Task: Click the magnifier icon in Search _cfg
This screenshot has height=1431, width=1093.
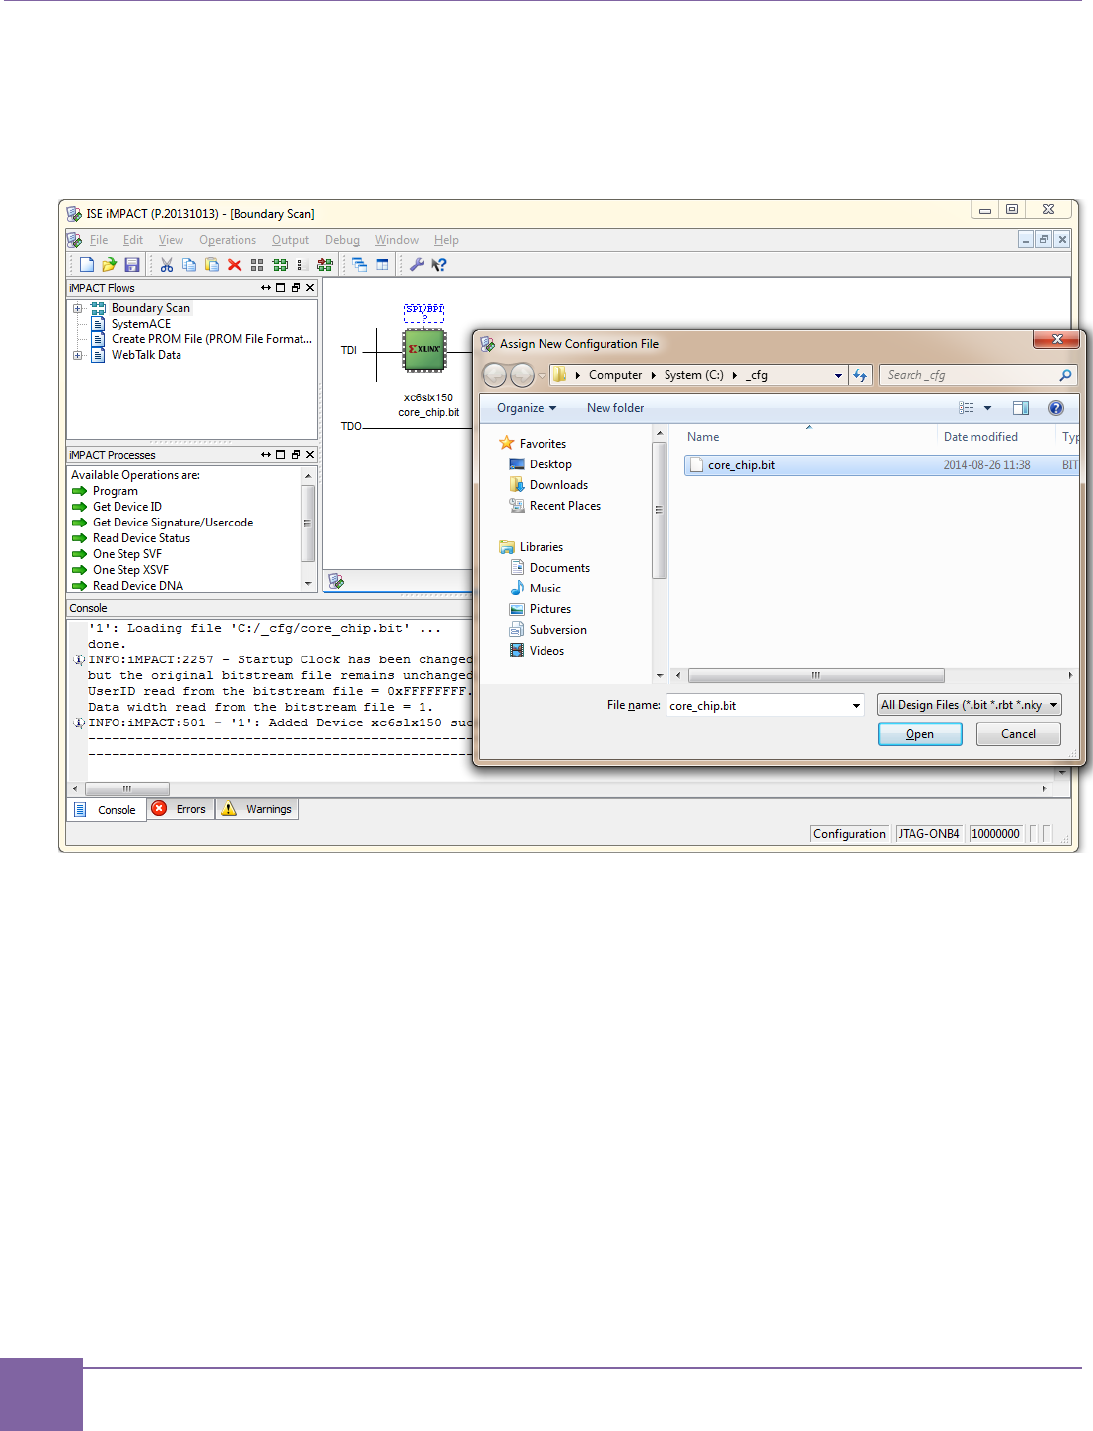Action: click(1065, 375)
